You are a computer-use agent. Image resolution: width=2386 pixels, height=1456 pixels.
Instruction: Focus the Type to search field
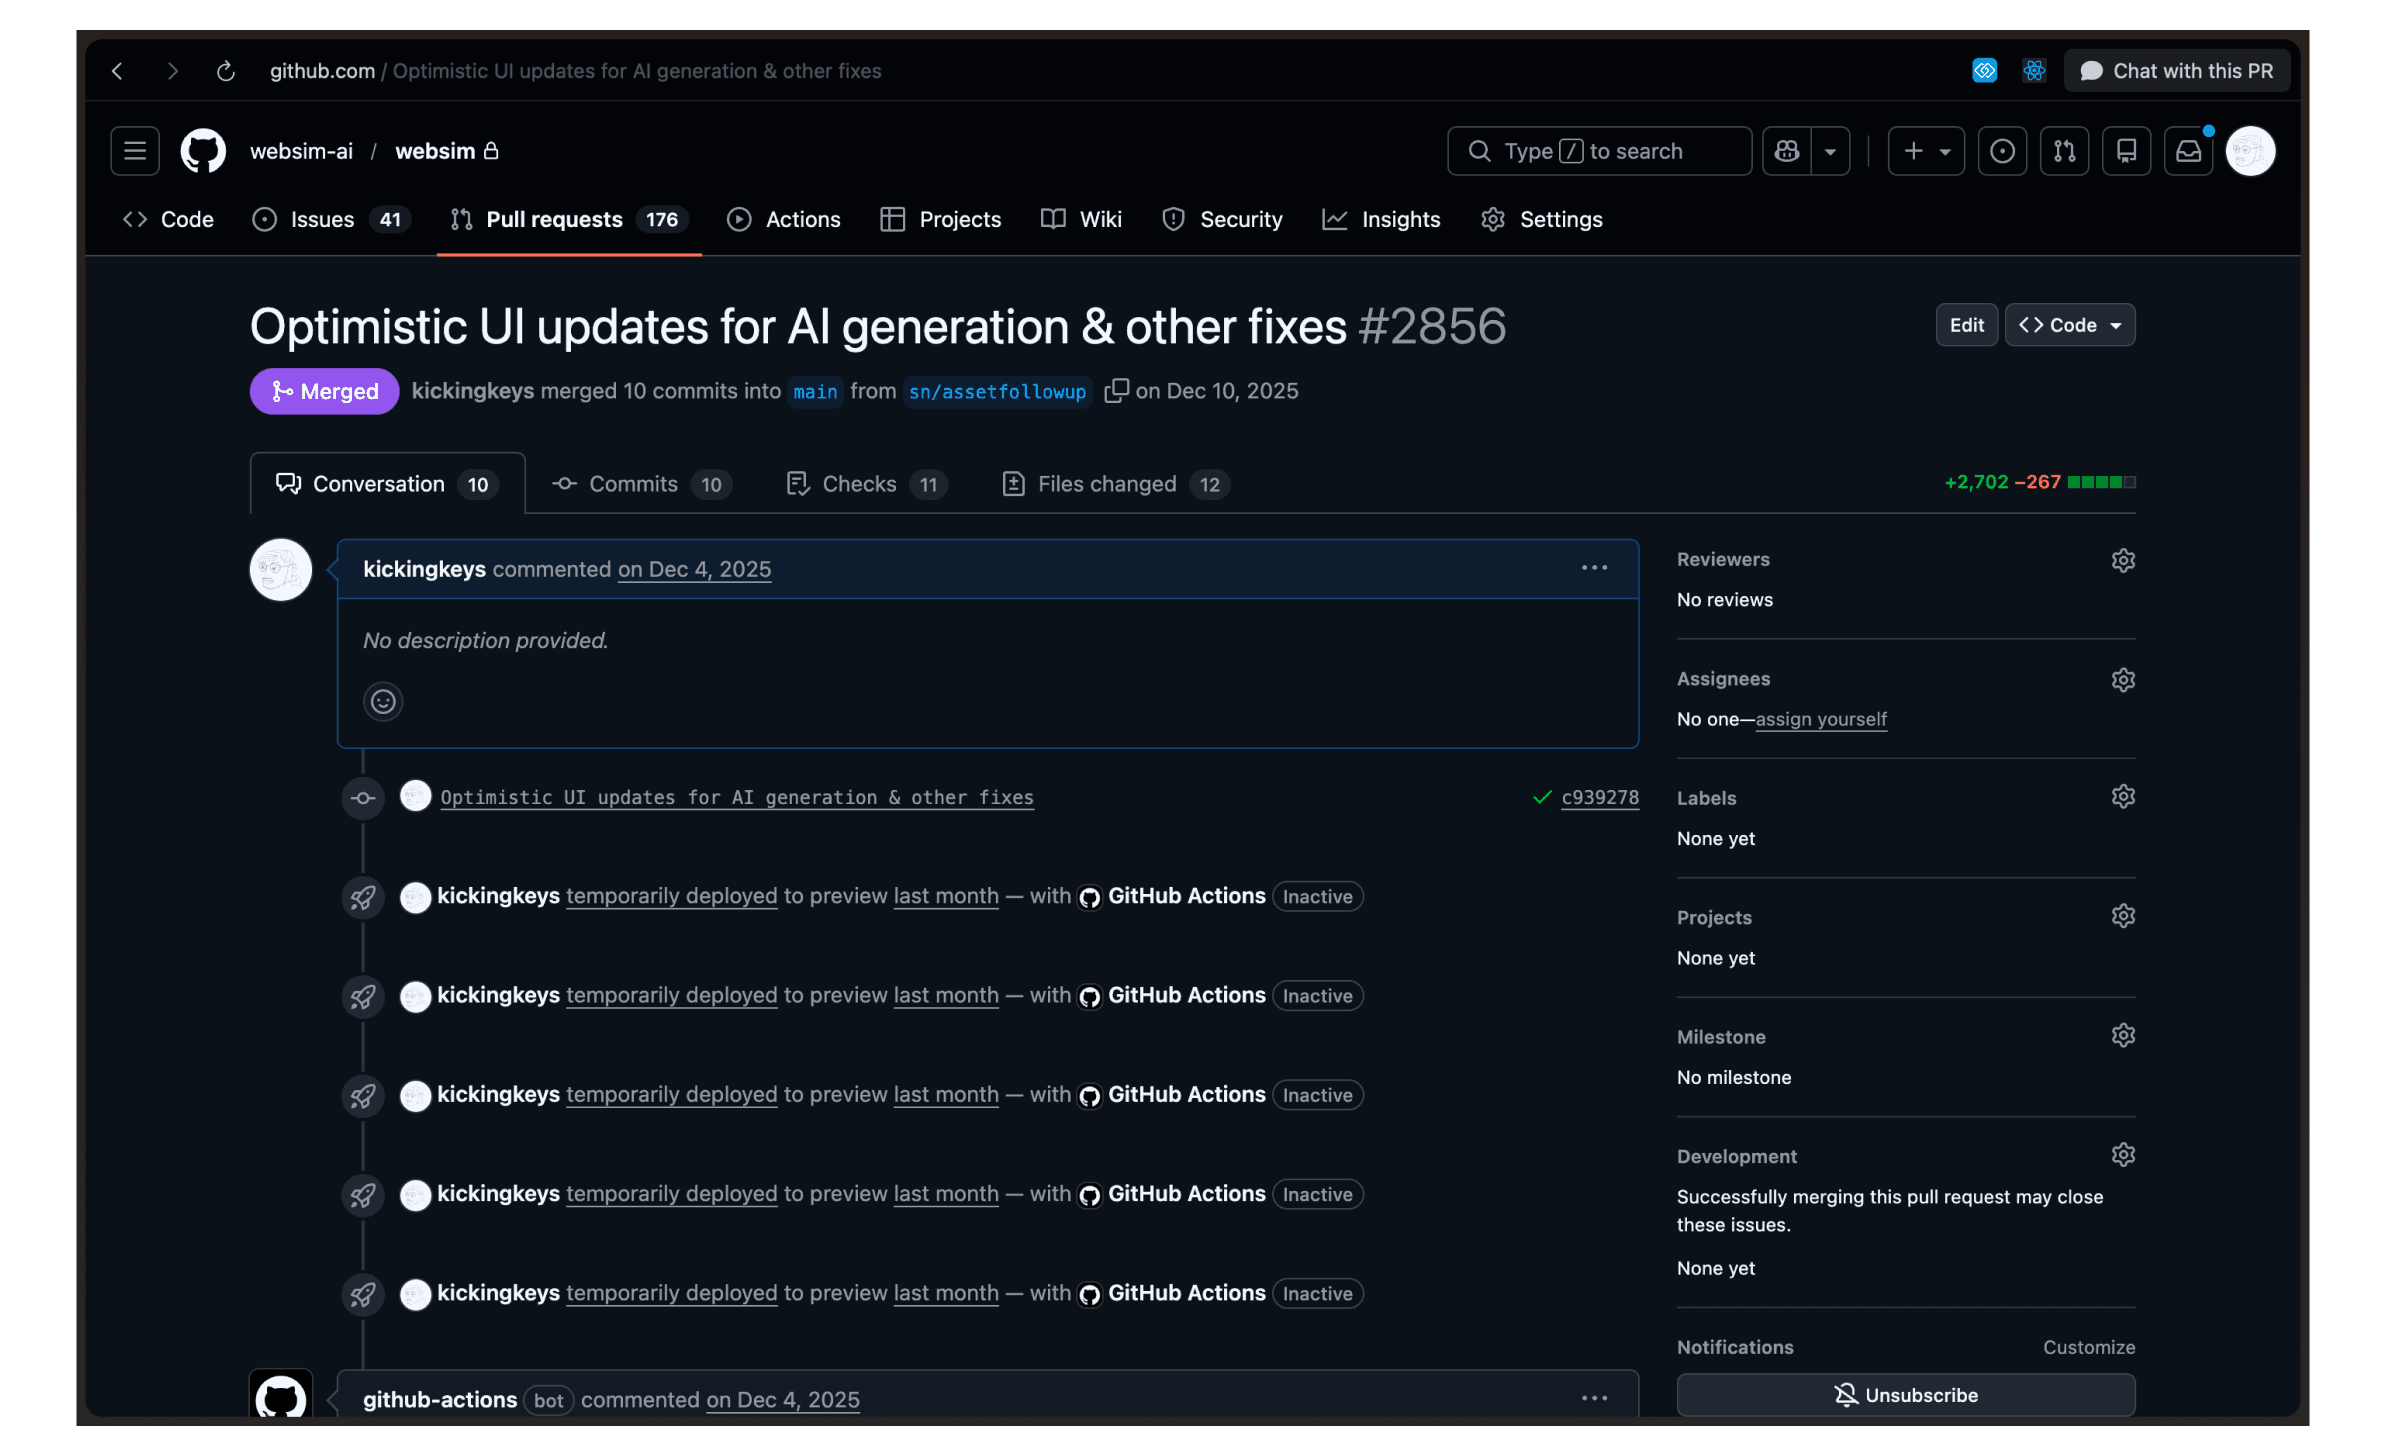click(1598, 151)
